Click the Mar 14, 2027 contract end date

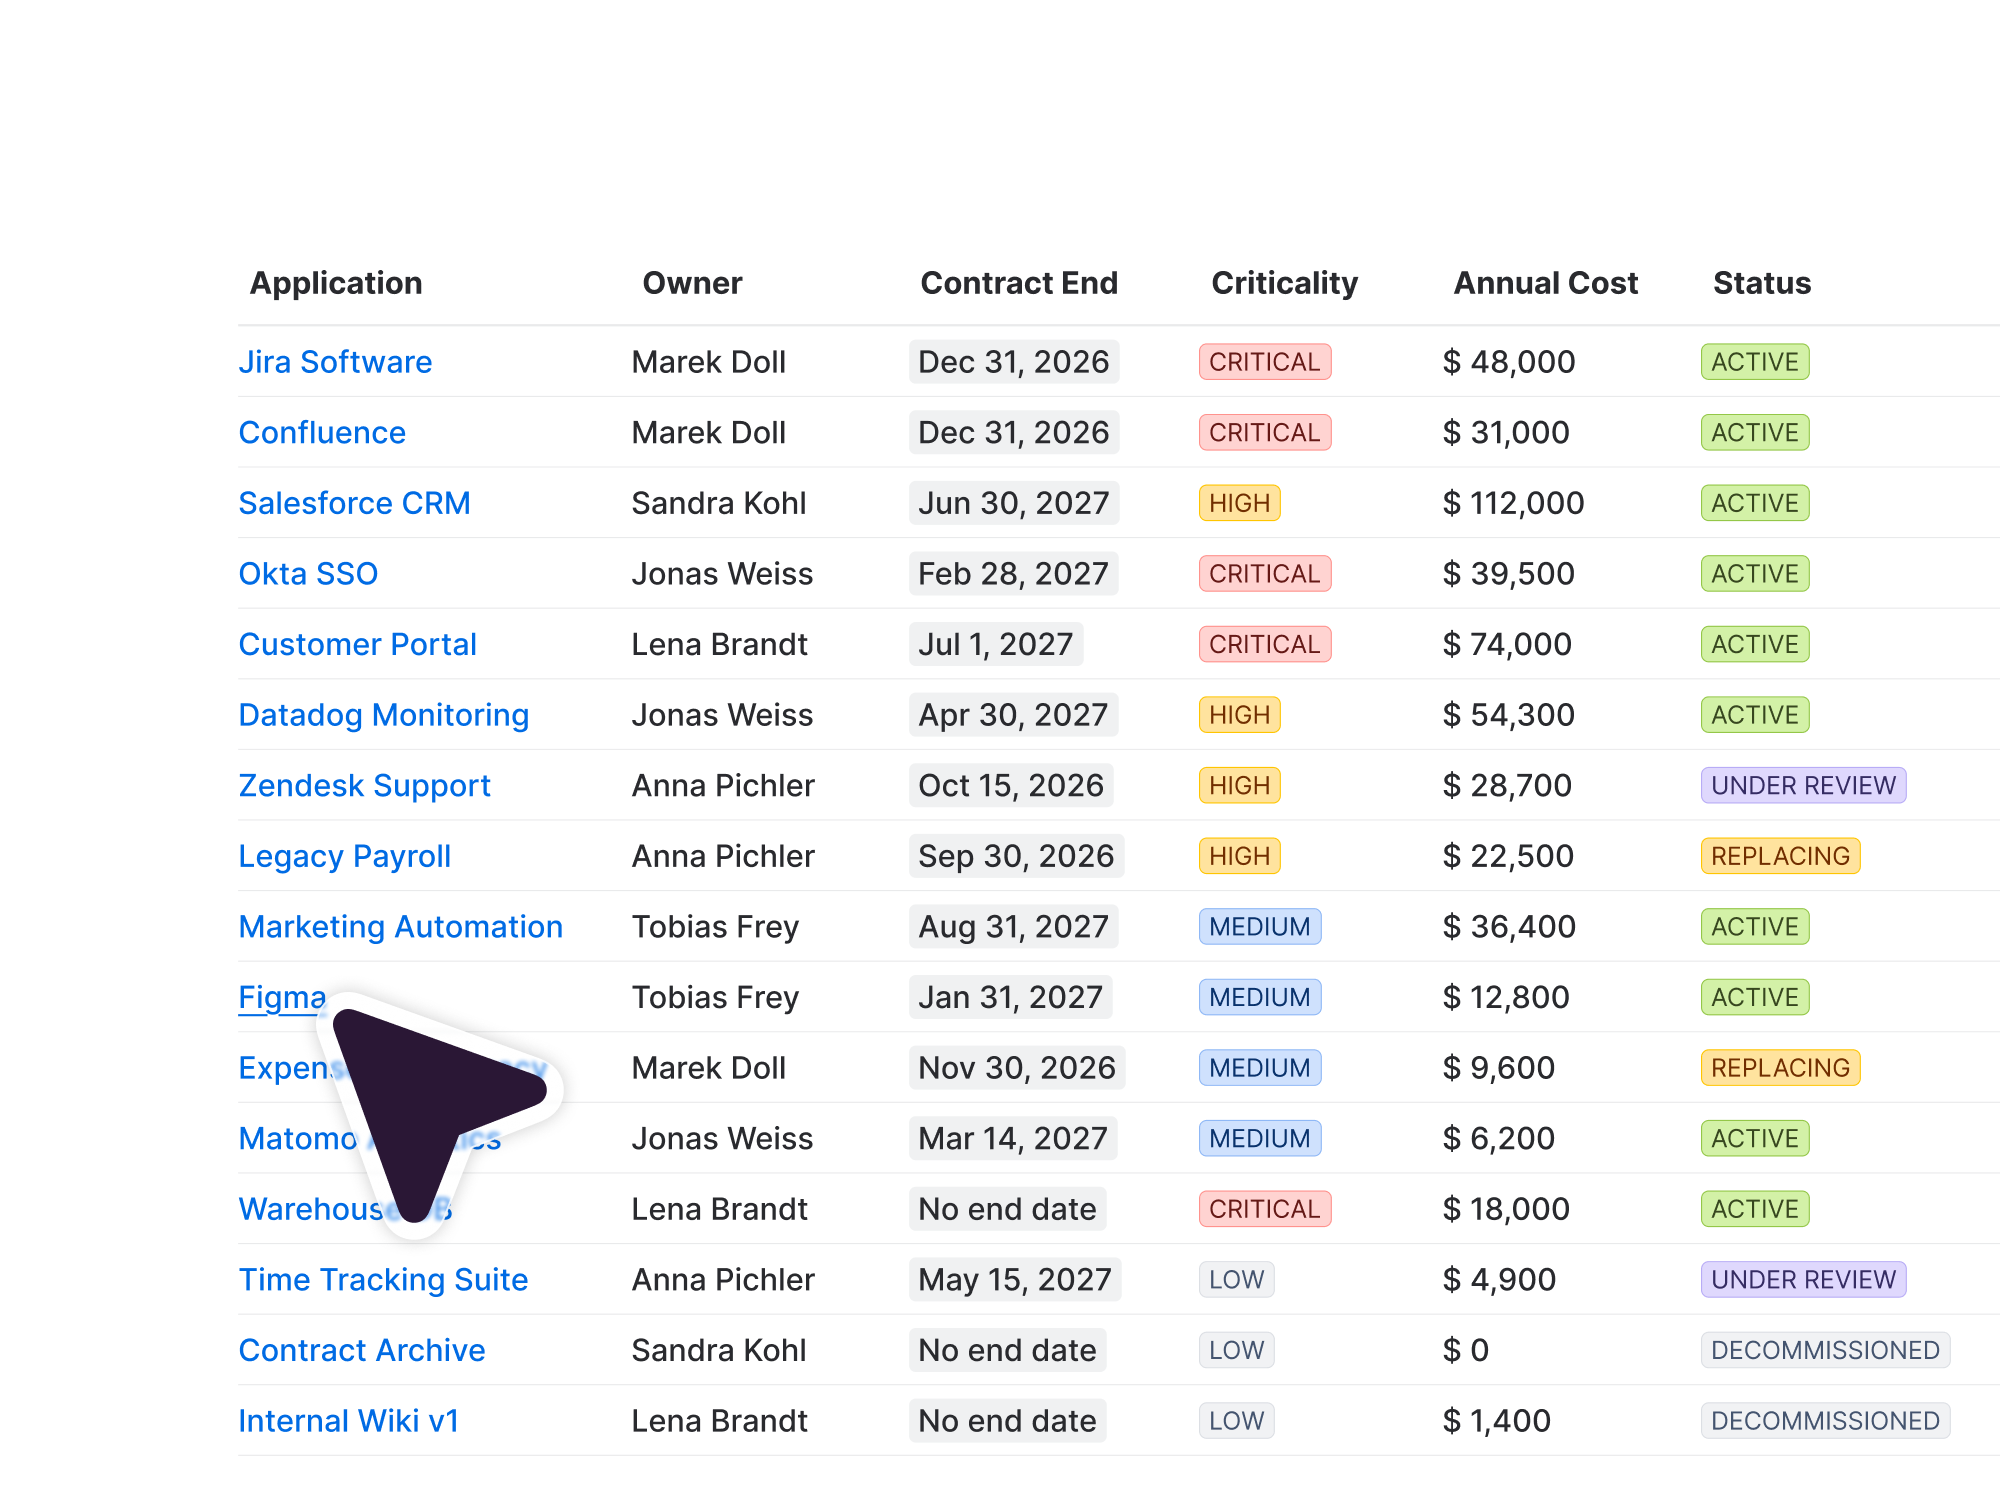point(1013,1138)
